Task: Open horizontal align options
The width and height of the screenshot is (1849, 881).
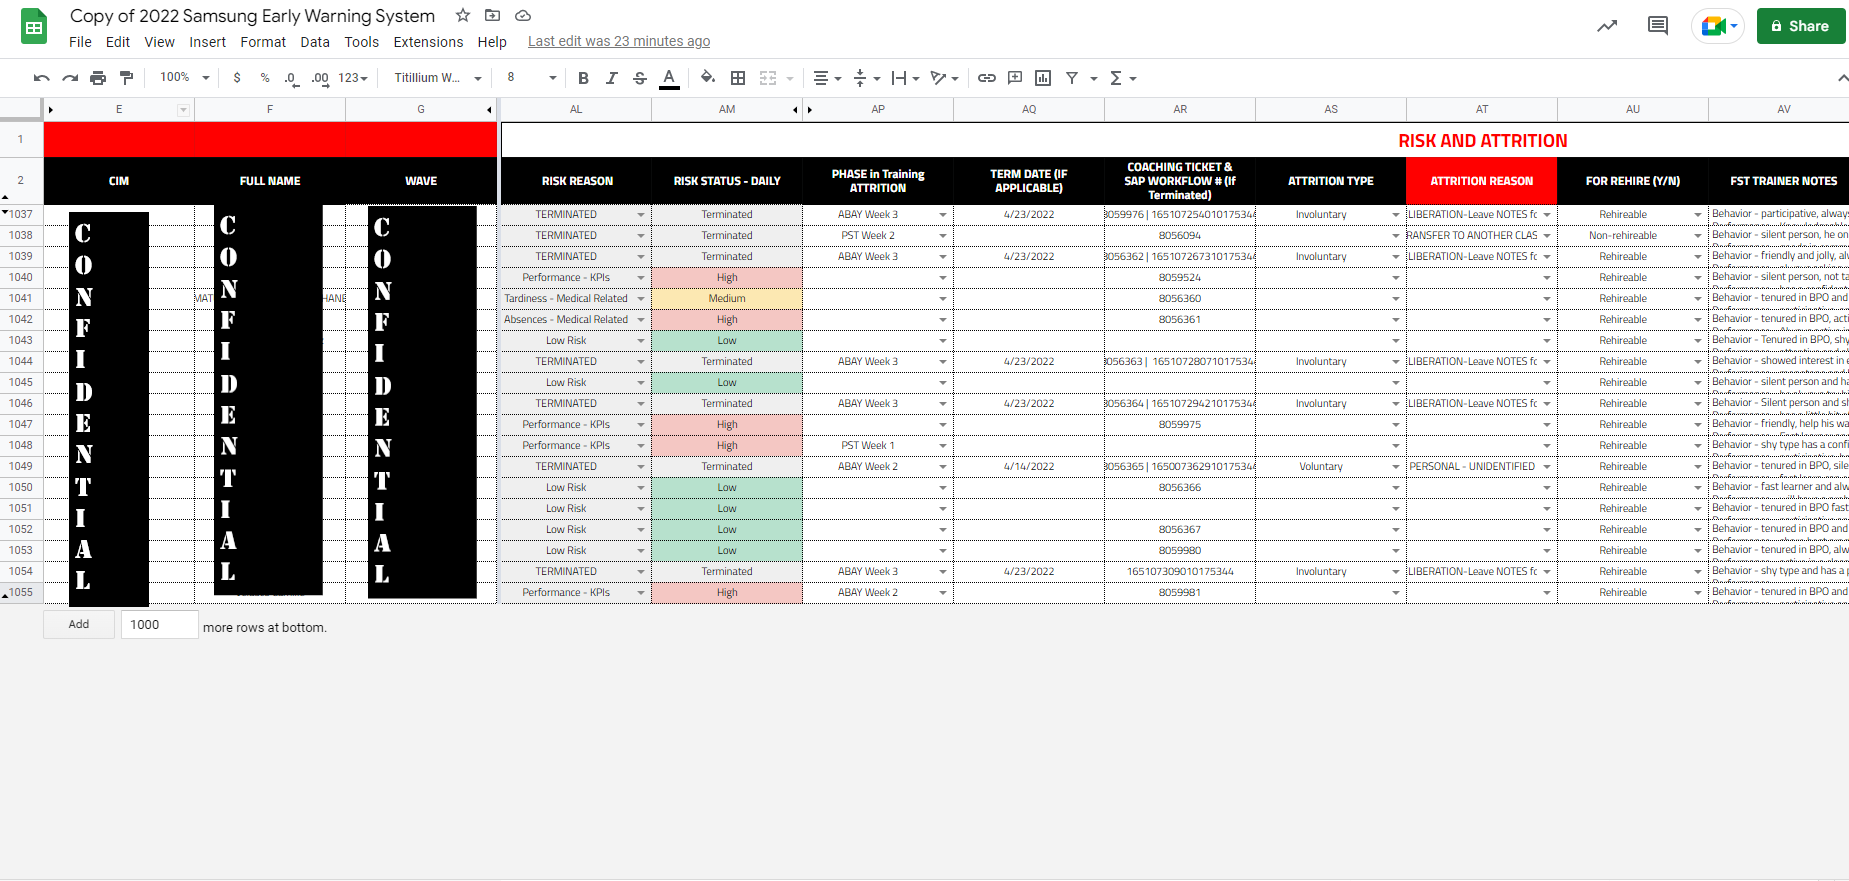Action: click(827, 78)
